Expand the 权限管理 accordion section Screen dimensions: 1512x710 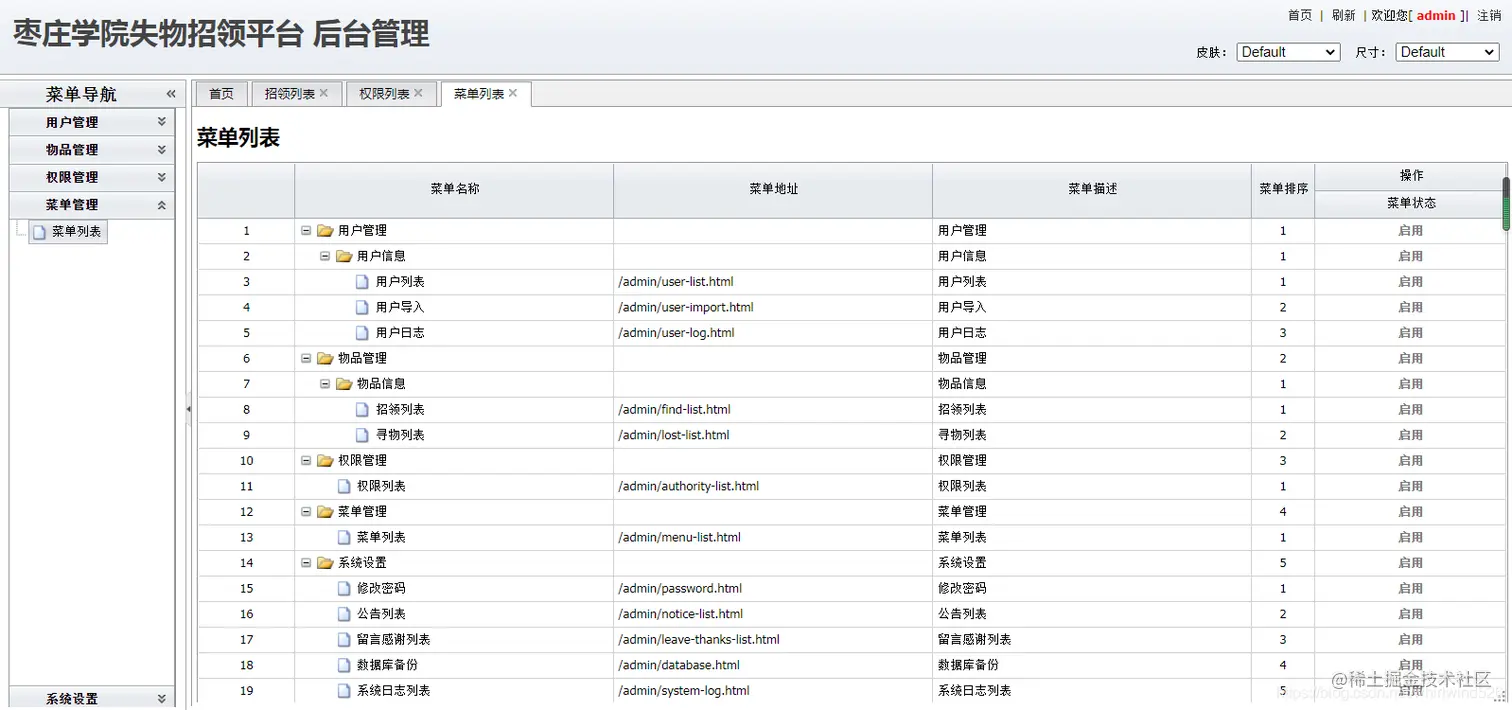pos(161,177)
